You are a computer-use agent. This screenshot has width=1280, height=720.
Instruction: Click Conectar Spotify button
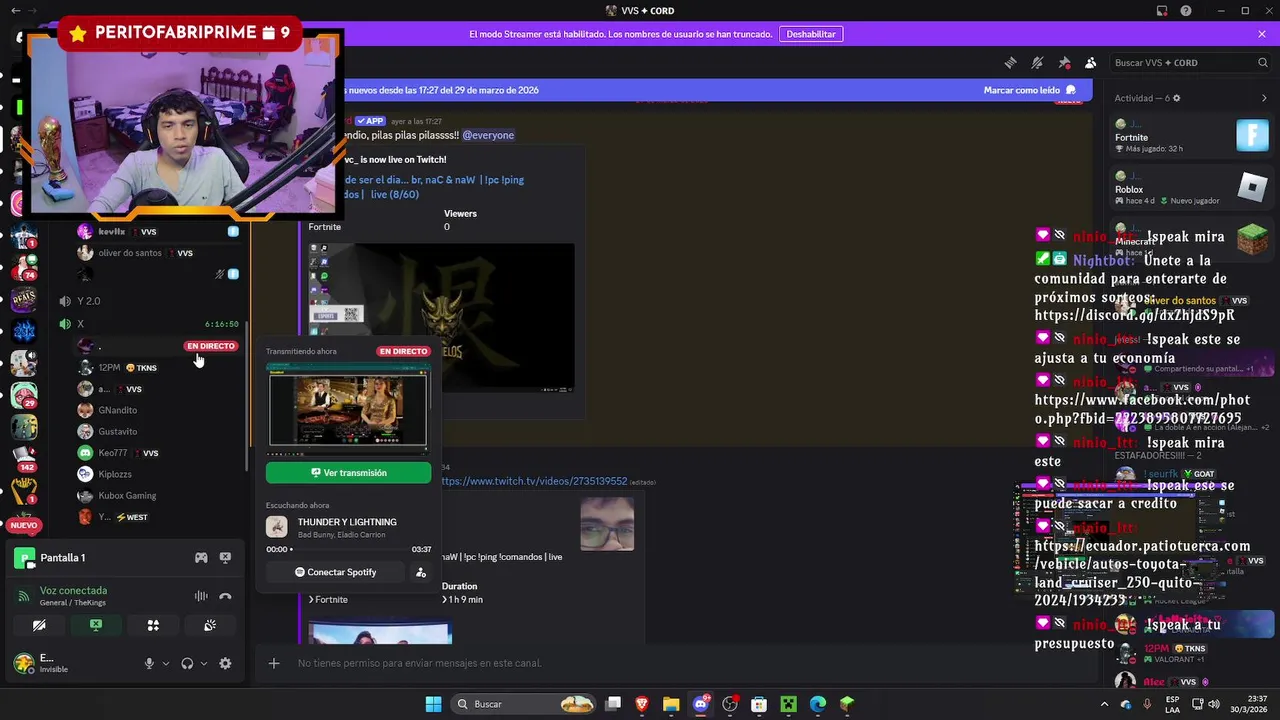335,572
